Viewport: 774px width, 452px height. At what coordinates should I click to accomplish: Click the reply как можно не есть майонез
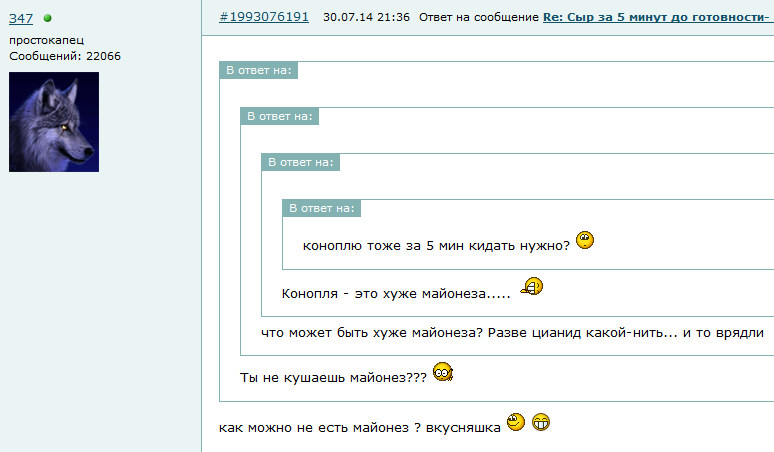pos(360,427)
